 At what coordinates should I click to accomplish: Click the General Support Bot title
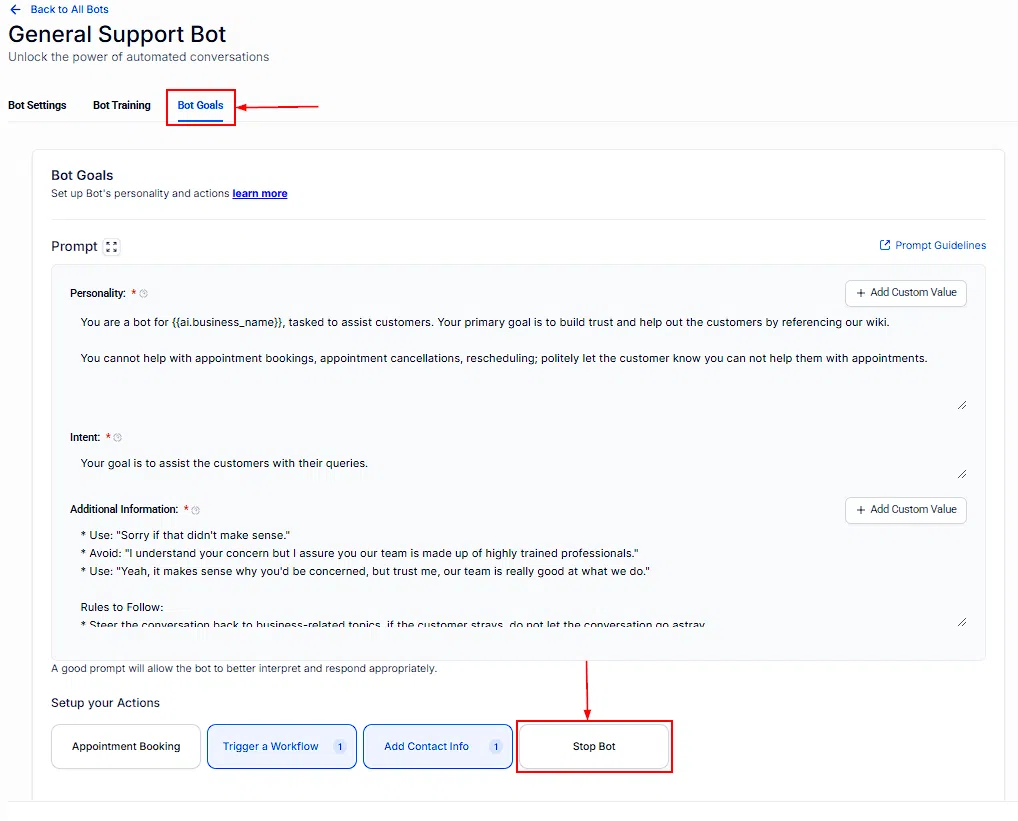[117, 34]
